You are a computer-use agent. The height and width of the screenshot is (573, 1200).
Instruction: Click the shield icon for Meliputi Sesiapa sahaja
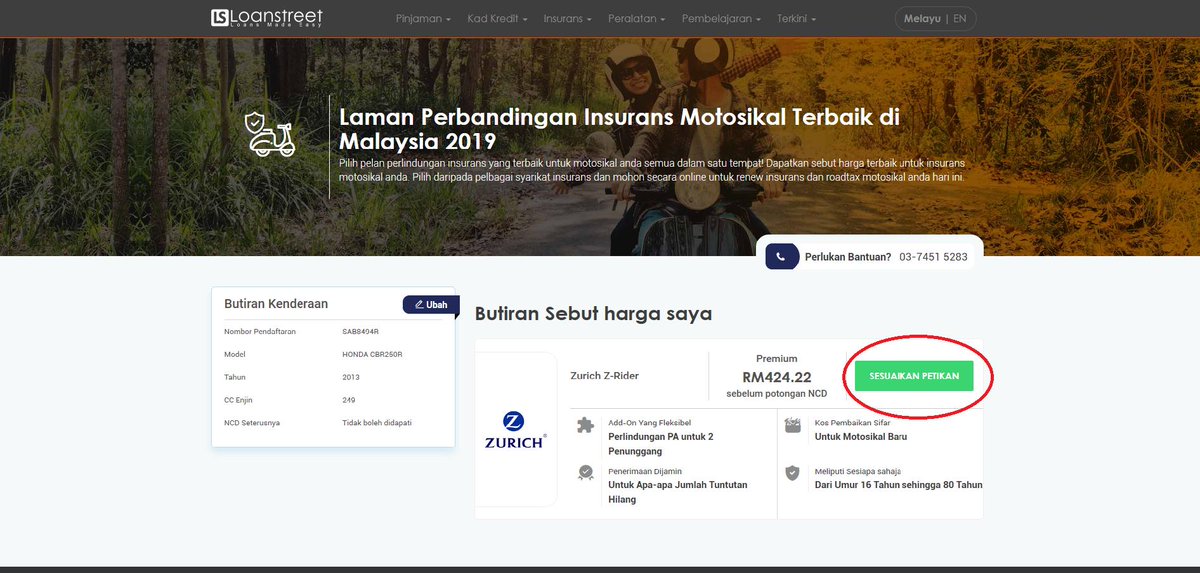coord(793,473)
